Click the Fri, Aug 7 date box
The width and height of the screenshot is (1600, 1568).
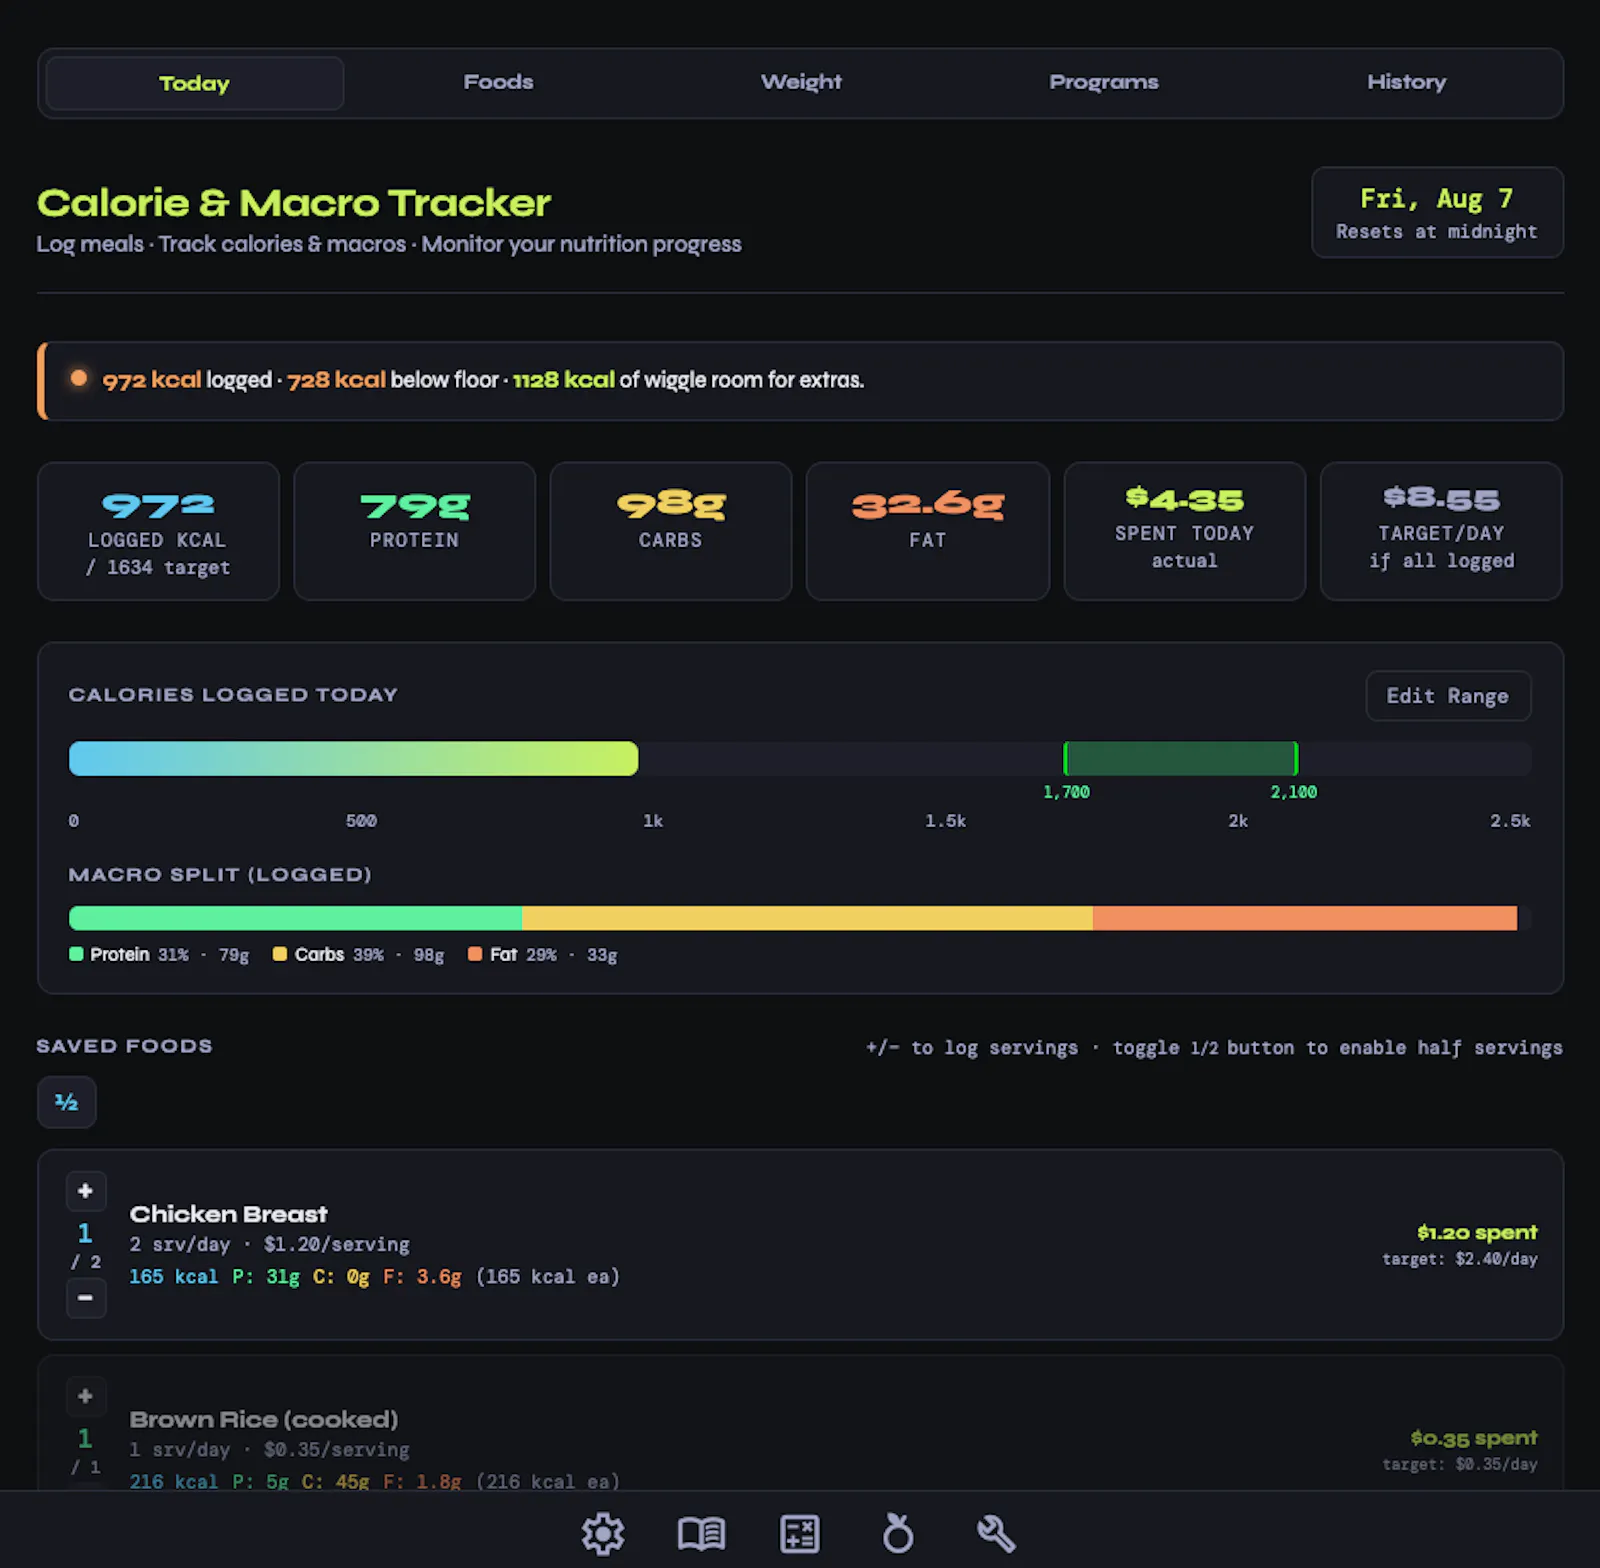[1437, 213]
